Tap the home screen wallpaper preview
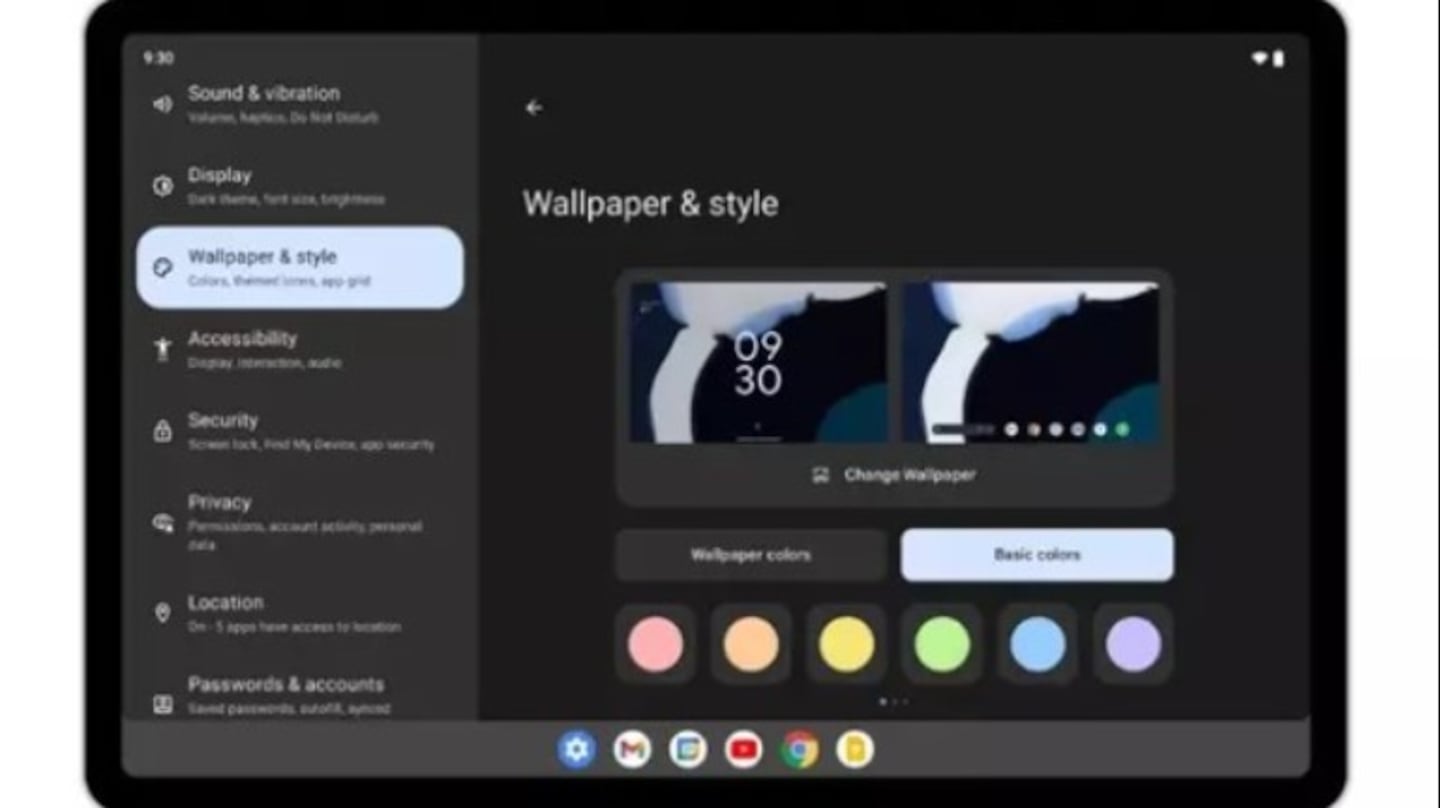Image resolution: width=1440 pixels, height=808 pixels. [1031, 362]
